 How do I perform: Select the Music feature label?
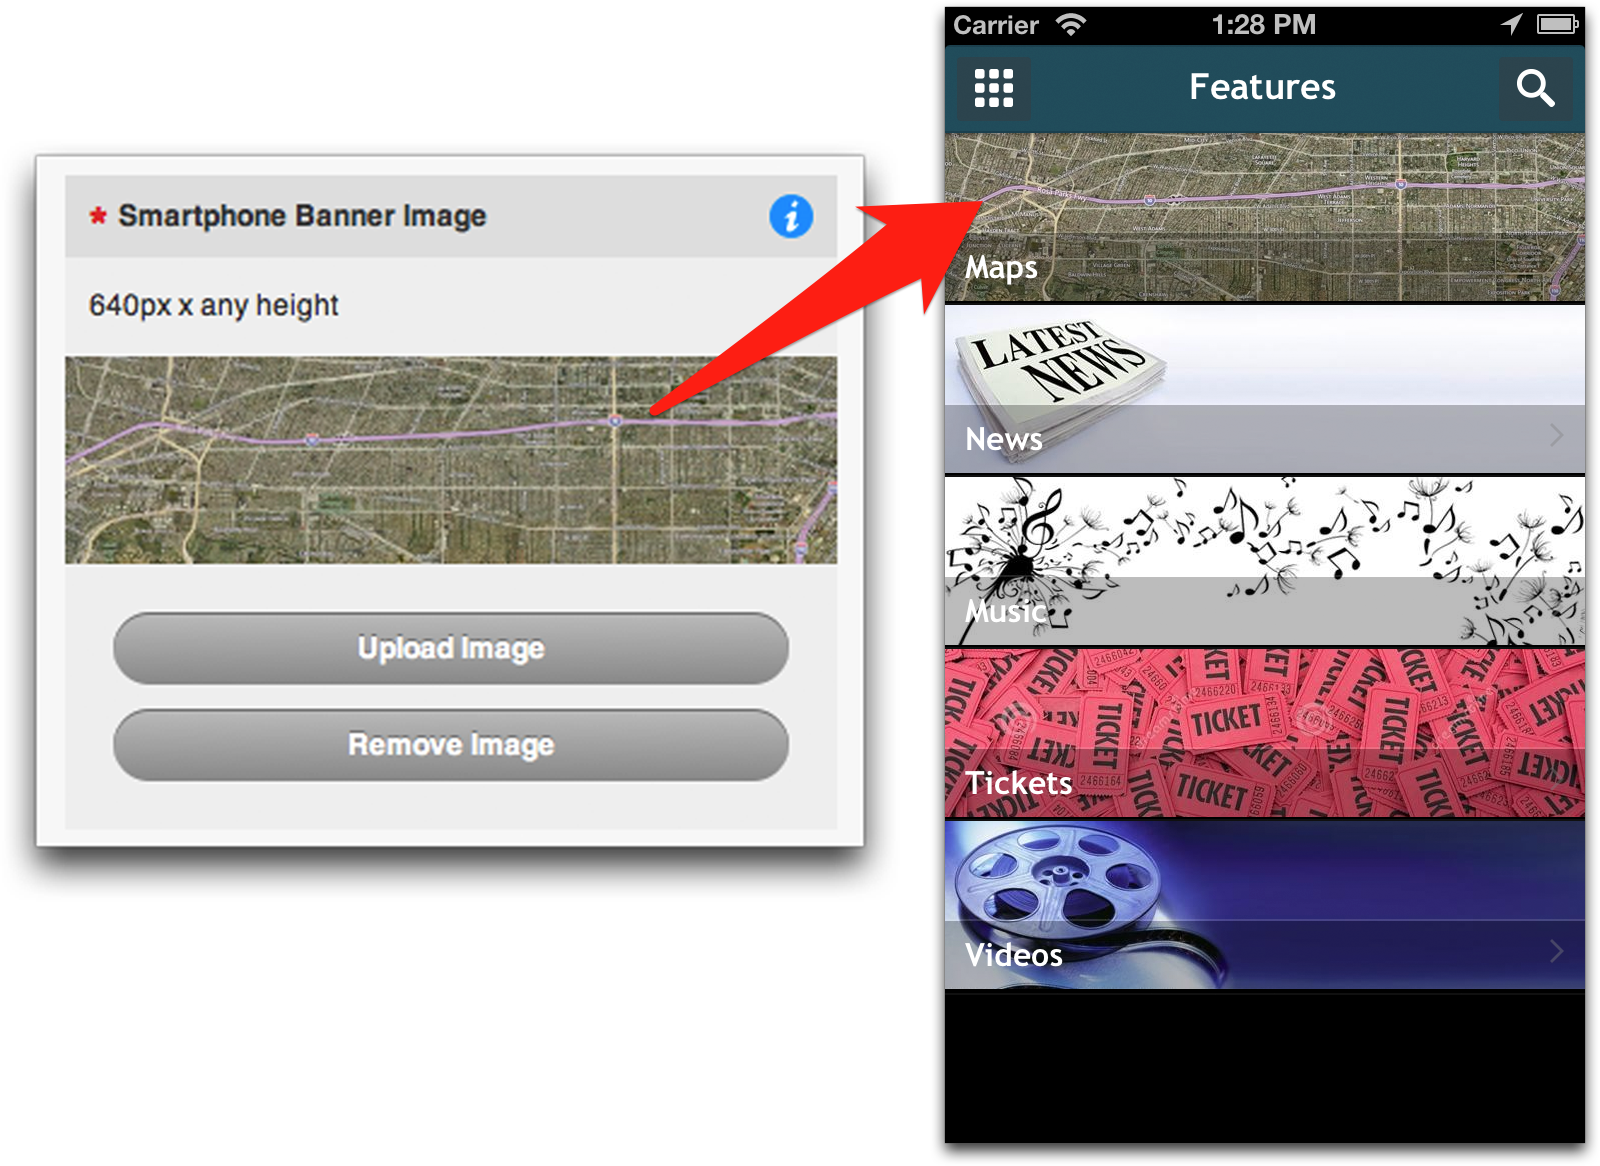point(1005,611)
